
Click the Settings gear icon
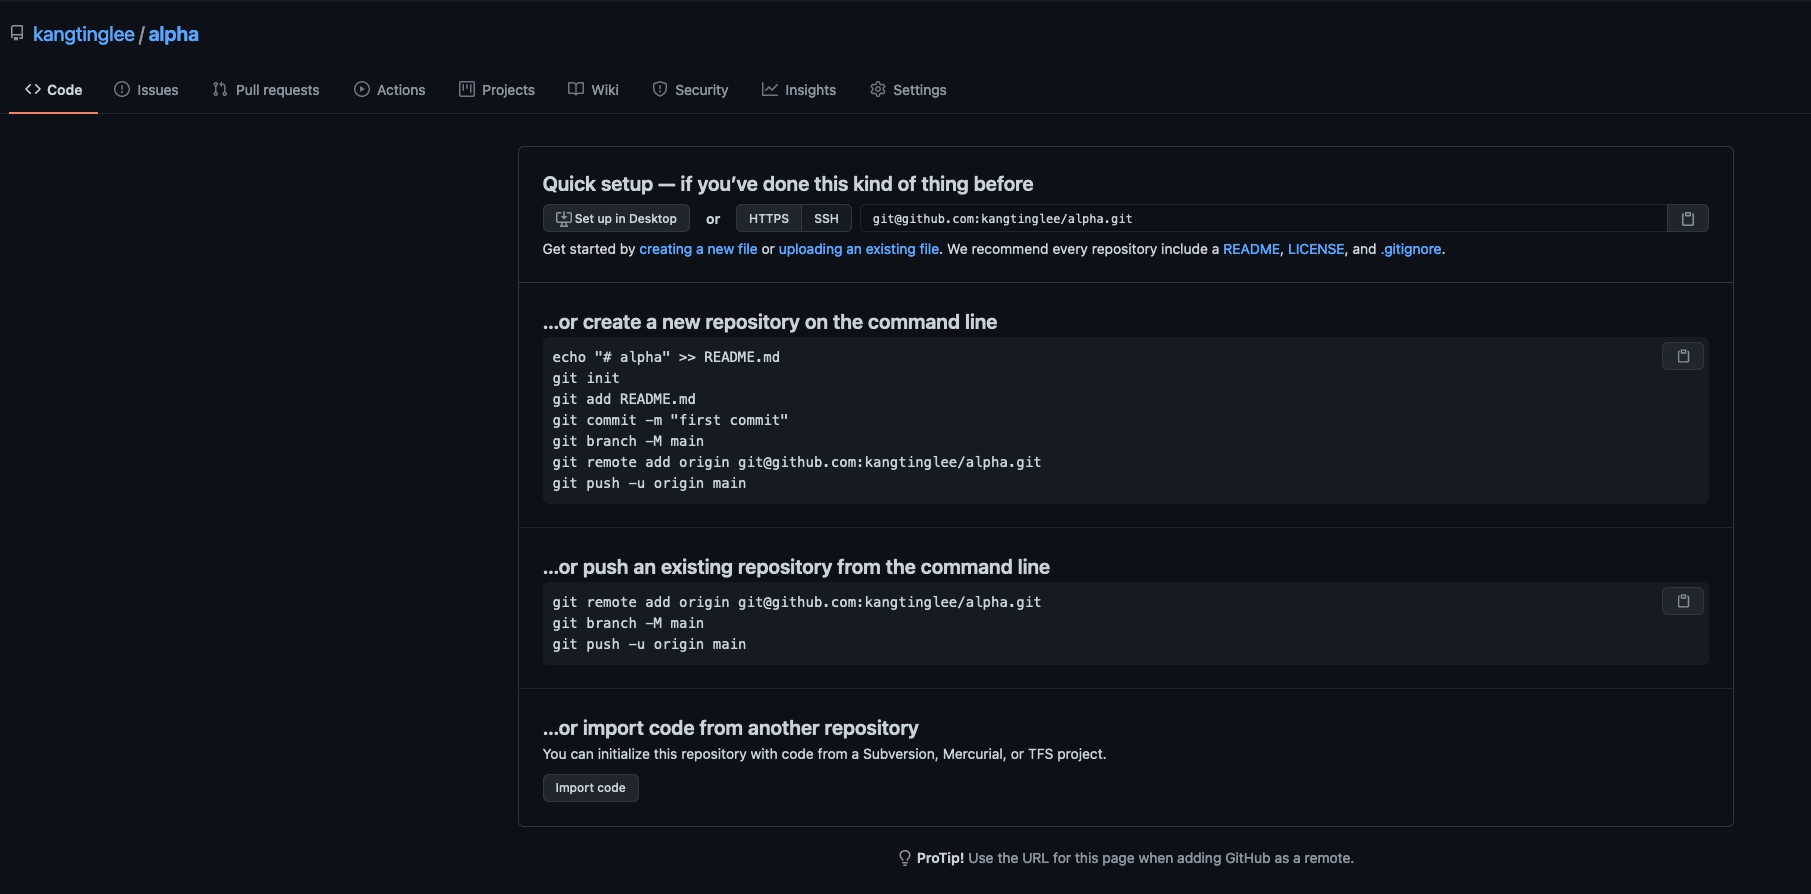(878, 89)
